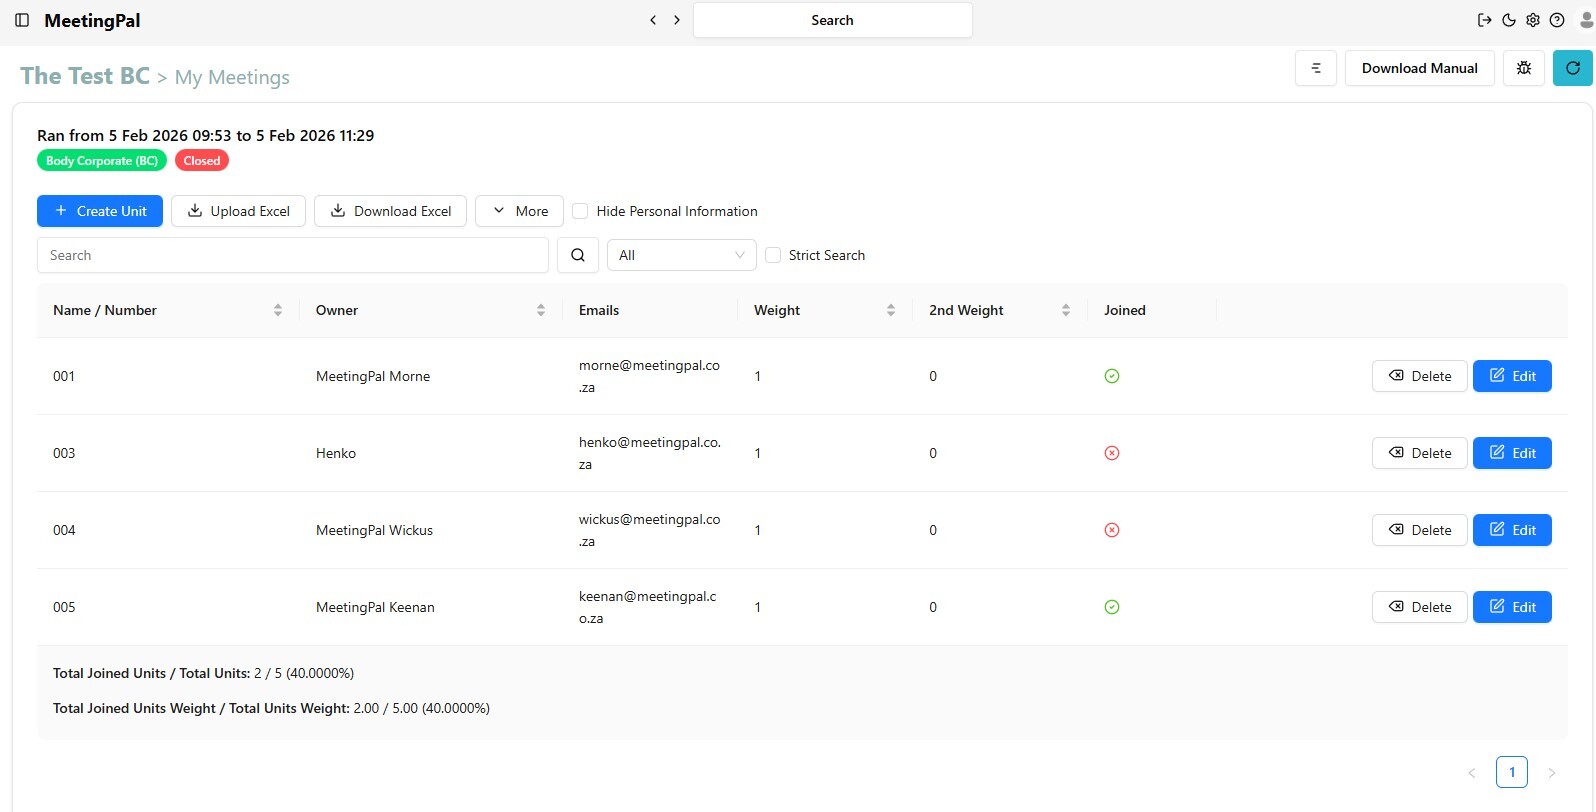Open settings via the gear icon
Screen dimensions: 1596x812
(x=1533, y=20)
